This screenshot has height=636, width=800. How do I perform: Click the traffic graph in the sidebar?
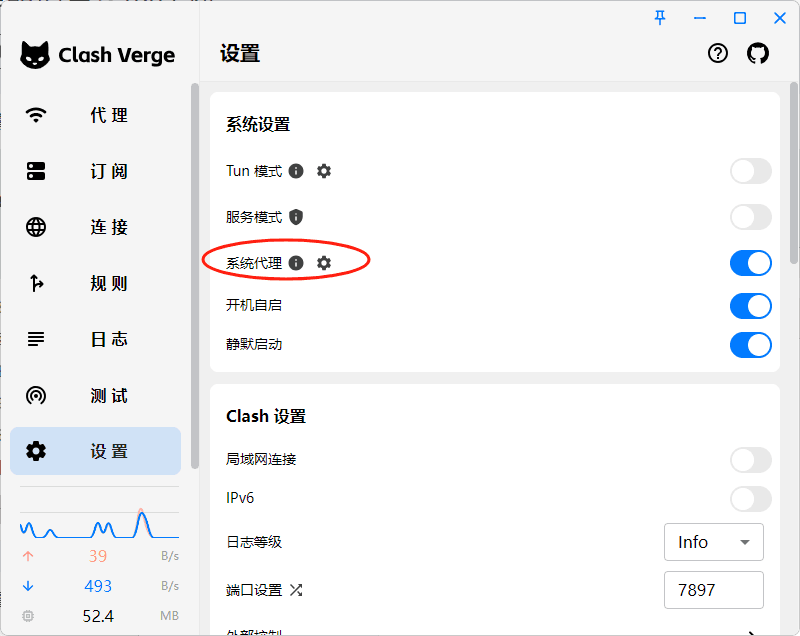pyautogui.click(x=99, y=524)
